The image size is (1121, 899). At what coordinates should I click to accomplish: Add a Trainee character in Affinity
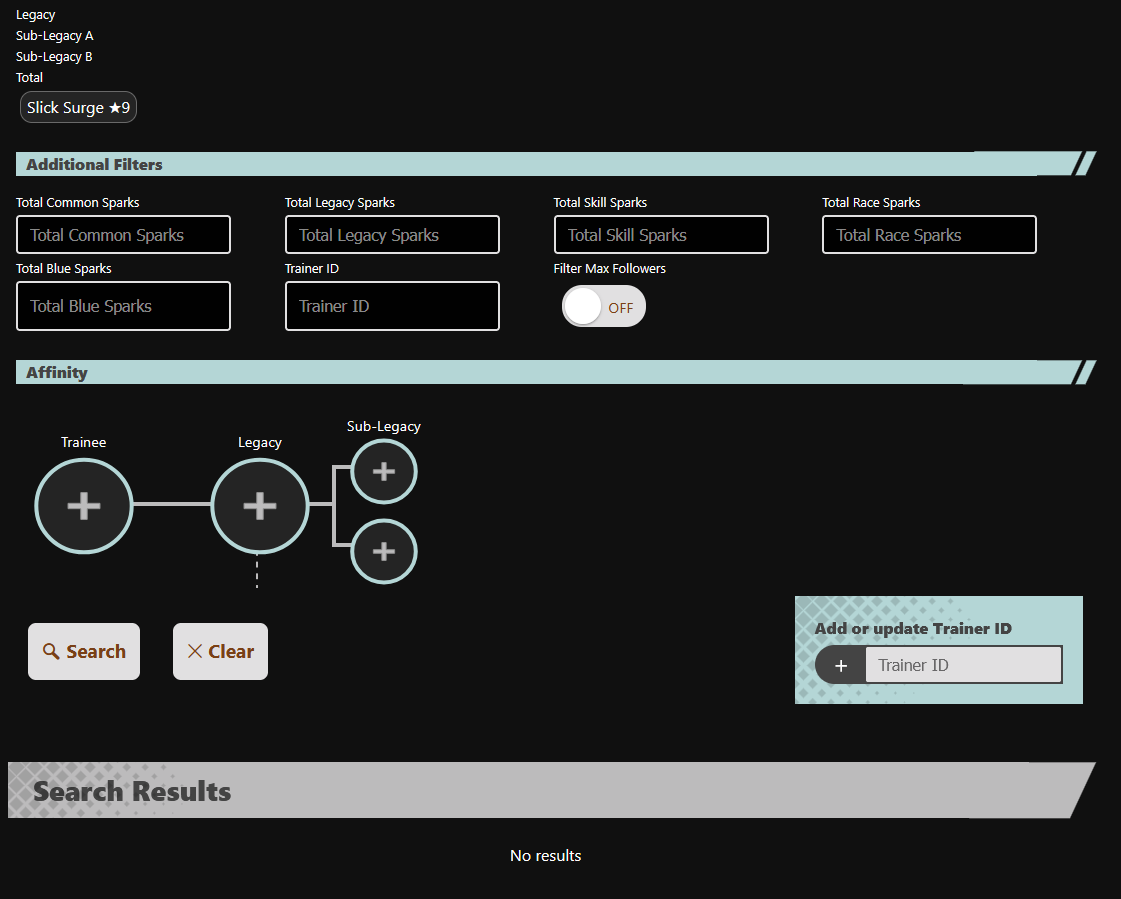coord(84,506)
